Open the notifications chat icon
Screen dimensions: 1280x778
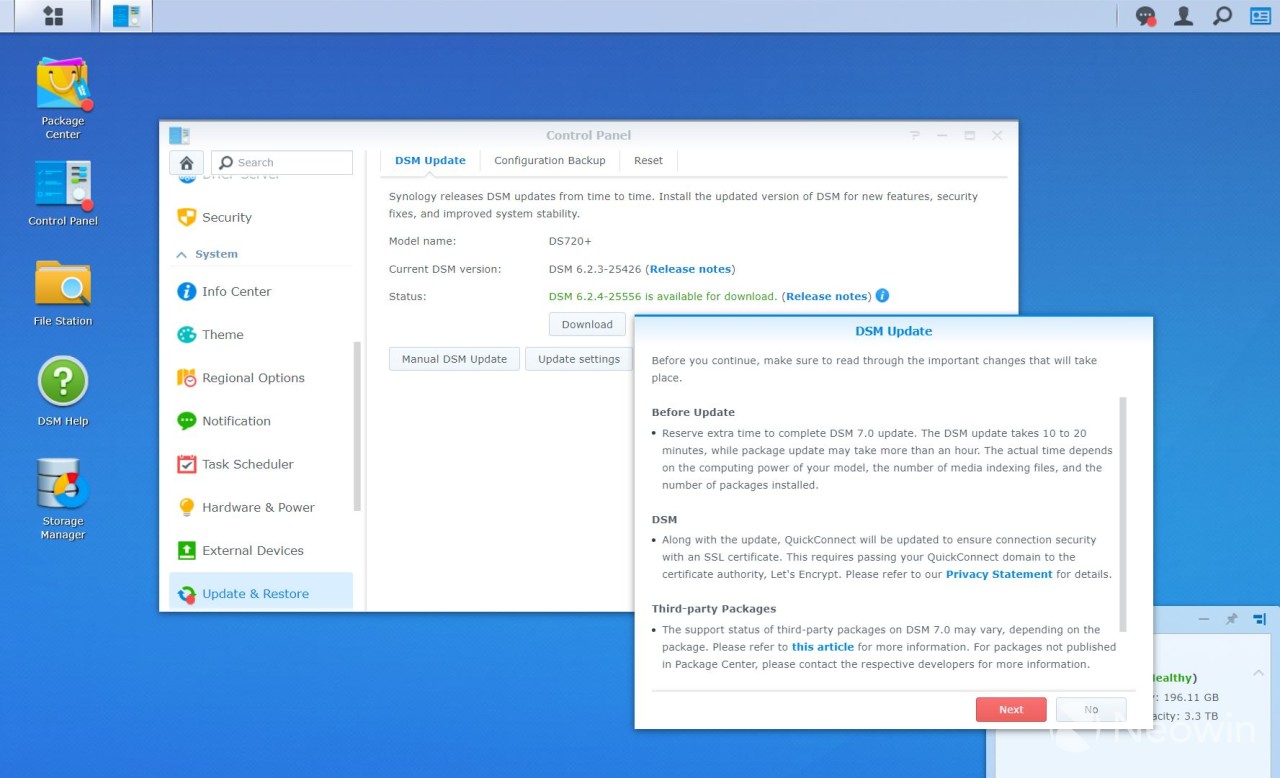pos(1146,16)
